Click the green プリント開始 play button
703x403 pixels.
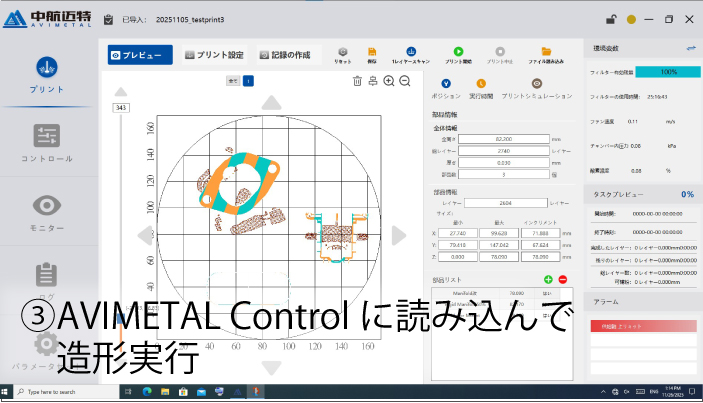[458, 55]
